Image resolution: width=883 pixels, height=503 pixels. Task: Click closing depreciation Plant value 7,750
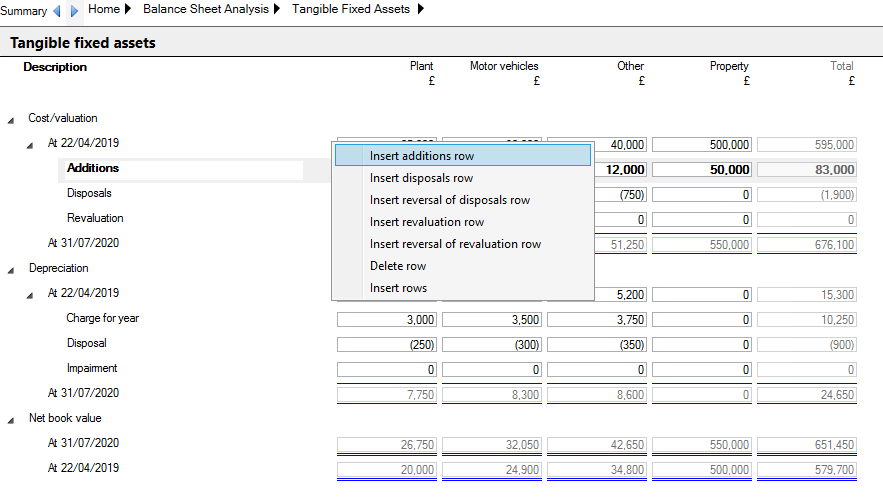(386, 395)
